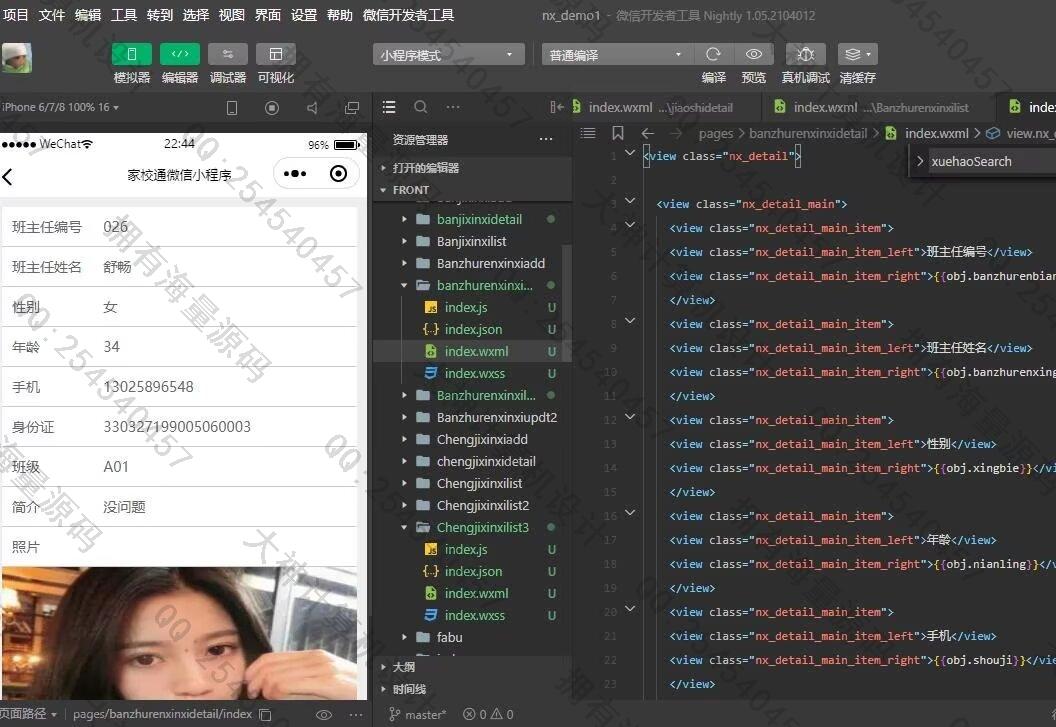Switch to index.wxml ...\jiaoshidetail tab
This screenshot has width=1056, height=727.
click(661, 107)
